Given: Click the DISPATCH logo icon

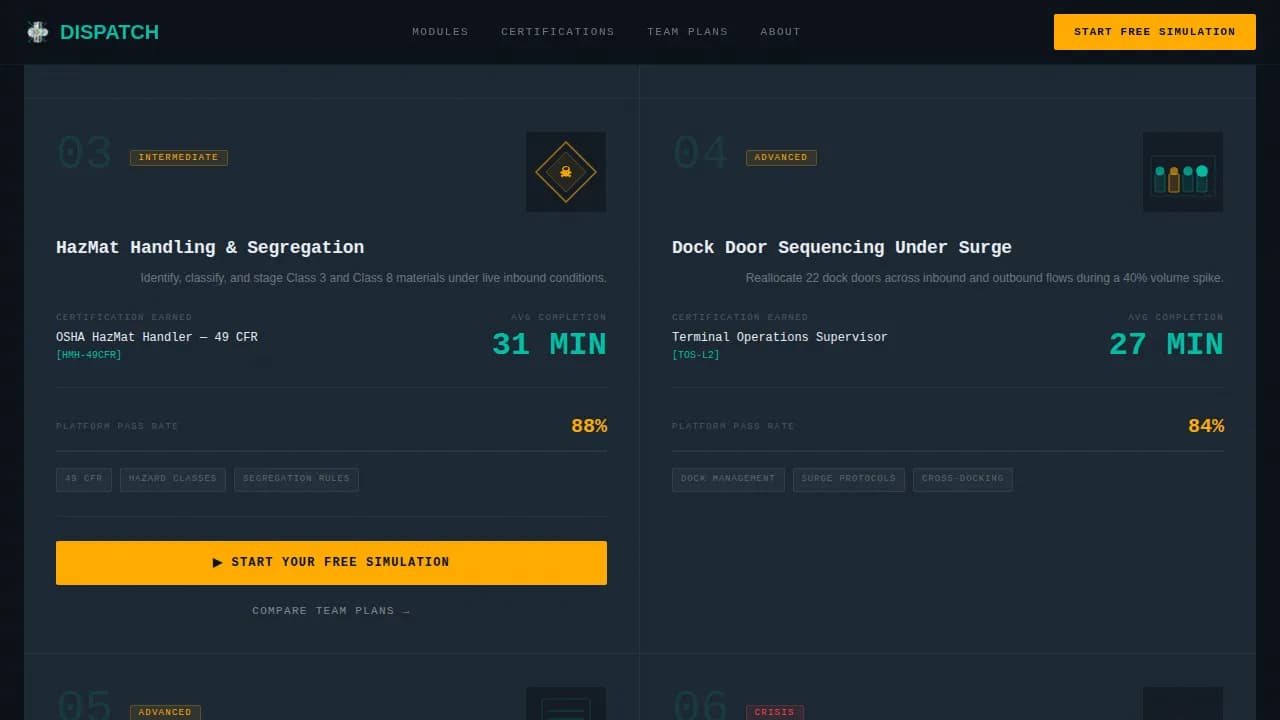Looking at the screenshot, I should click(x=37, y=31).
